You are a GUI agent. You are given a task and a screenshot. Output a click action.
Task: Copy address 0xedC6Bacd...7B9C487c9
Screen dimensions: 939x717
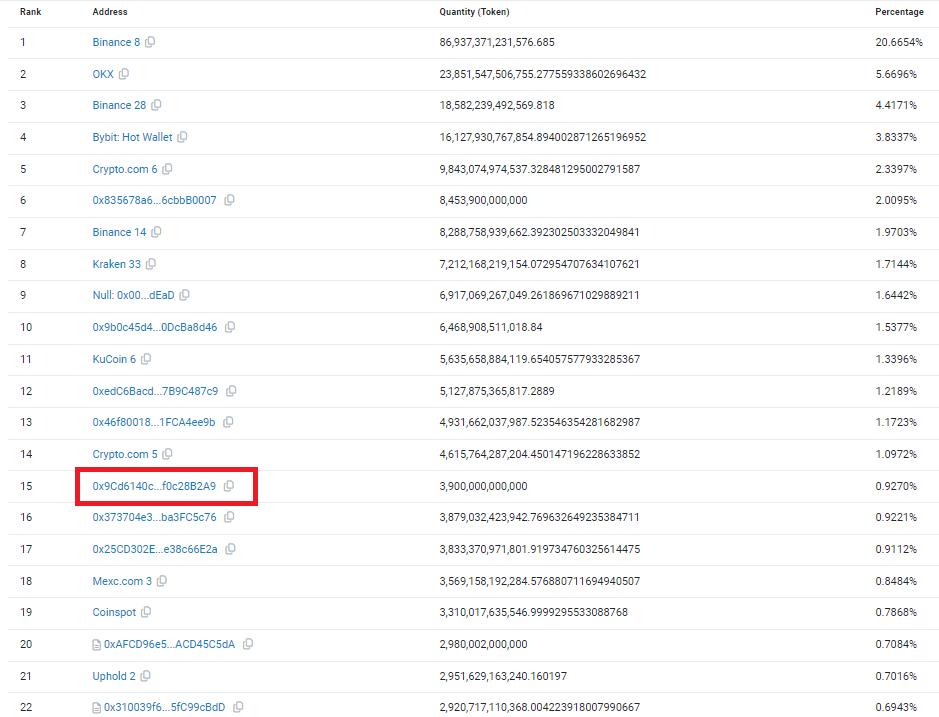tap(231, 391)
